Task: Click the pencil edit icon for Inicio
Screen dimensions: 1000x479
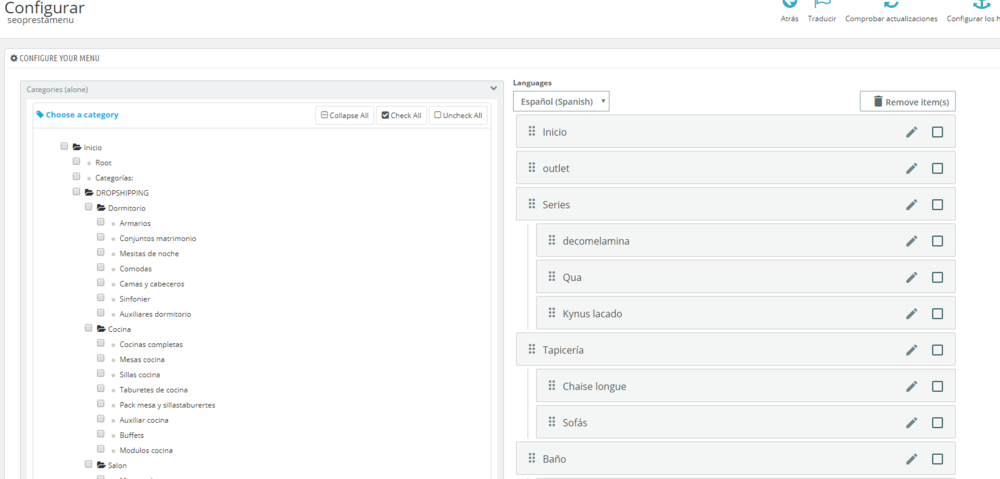Action: point(912,132)
